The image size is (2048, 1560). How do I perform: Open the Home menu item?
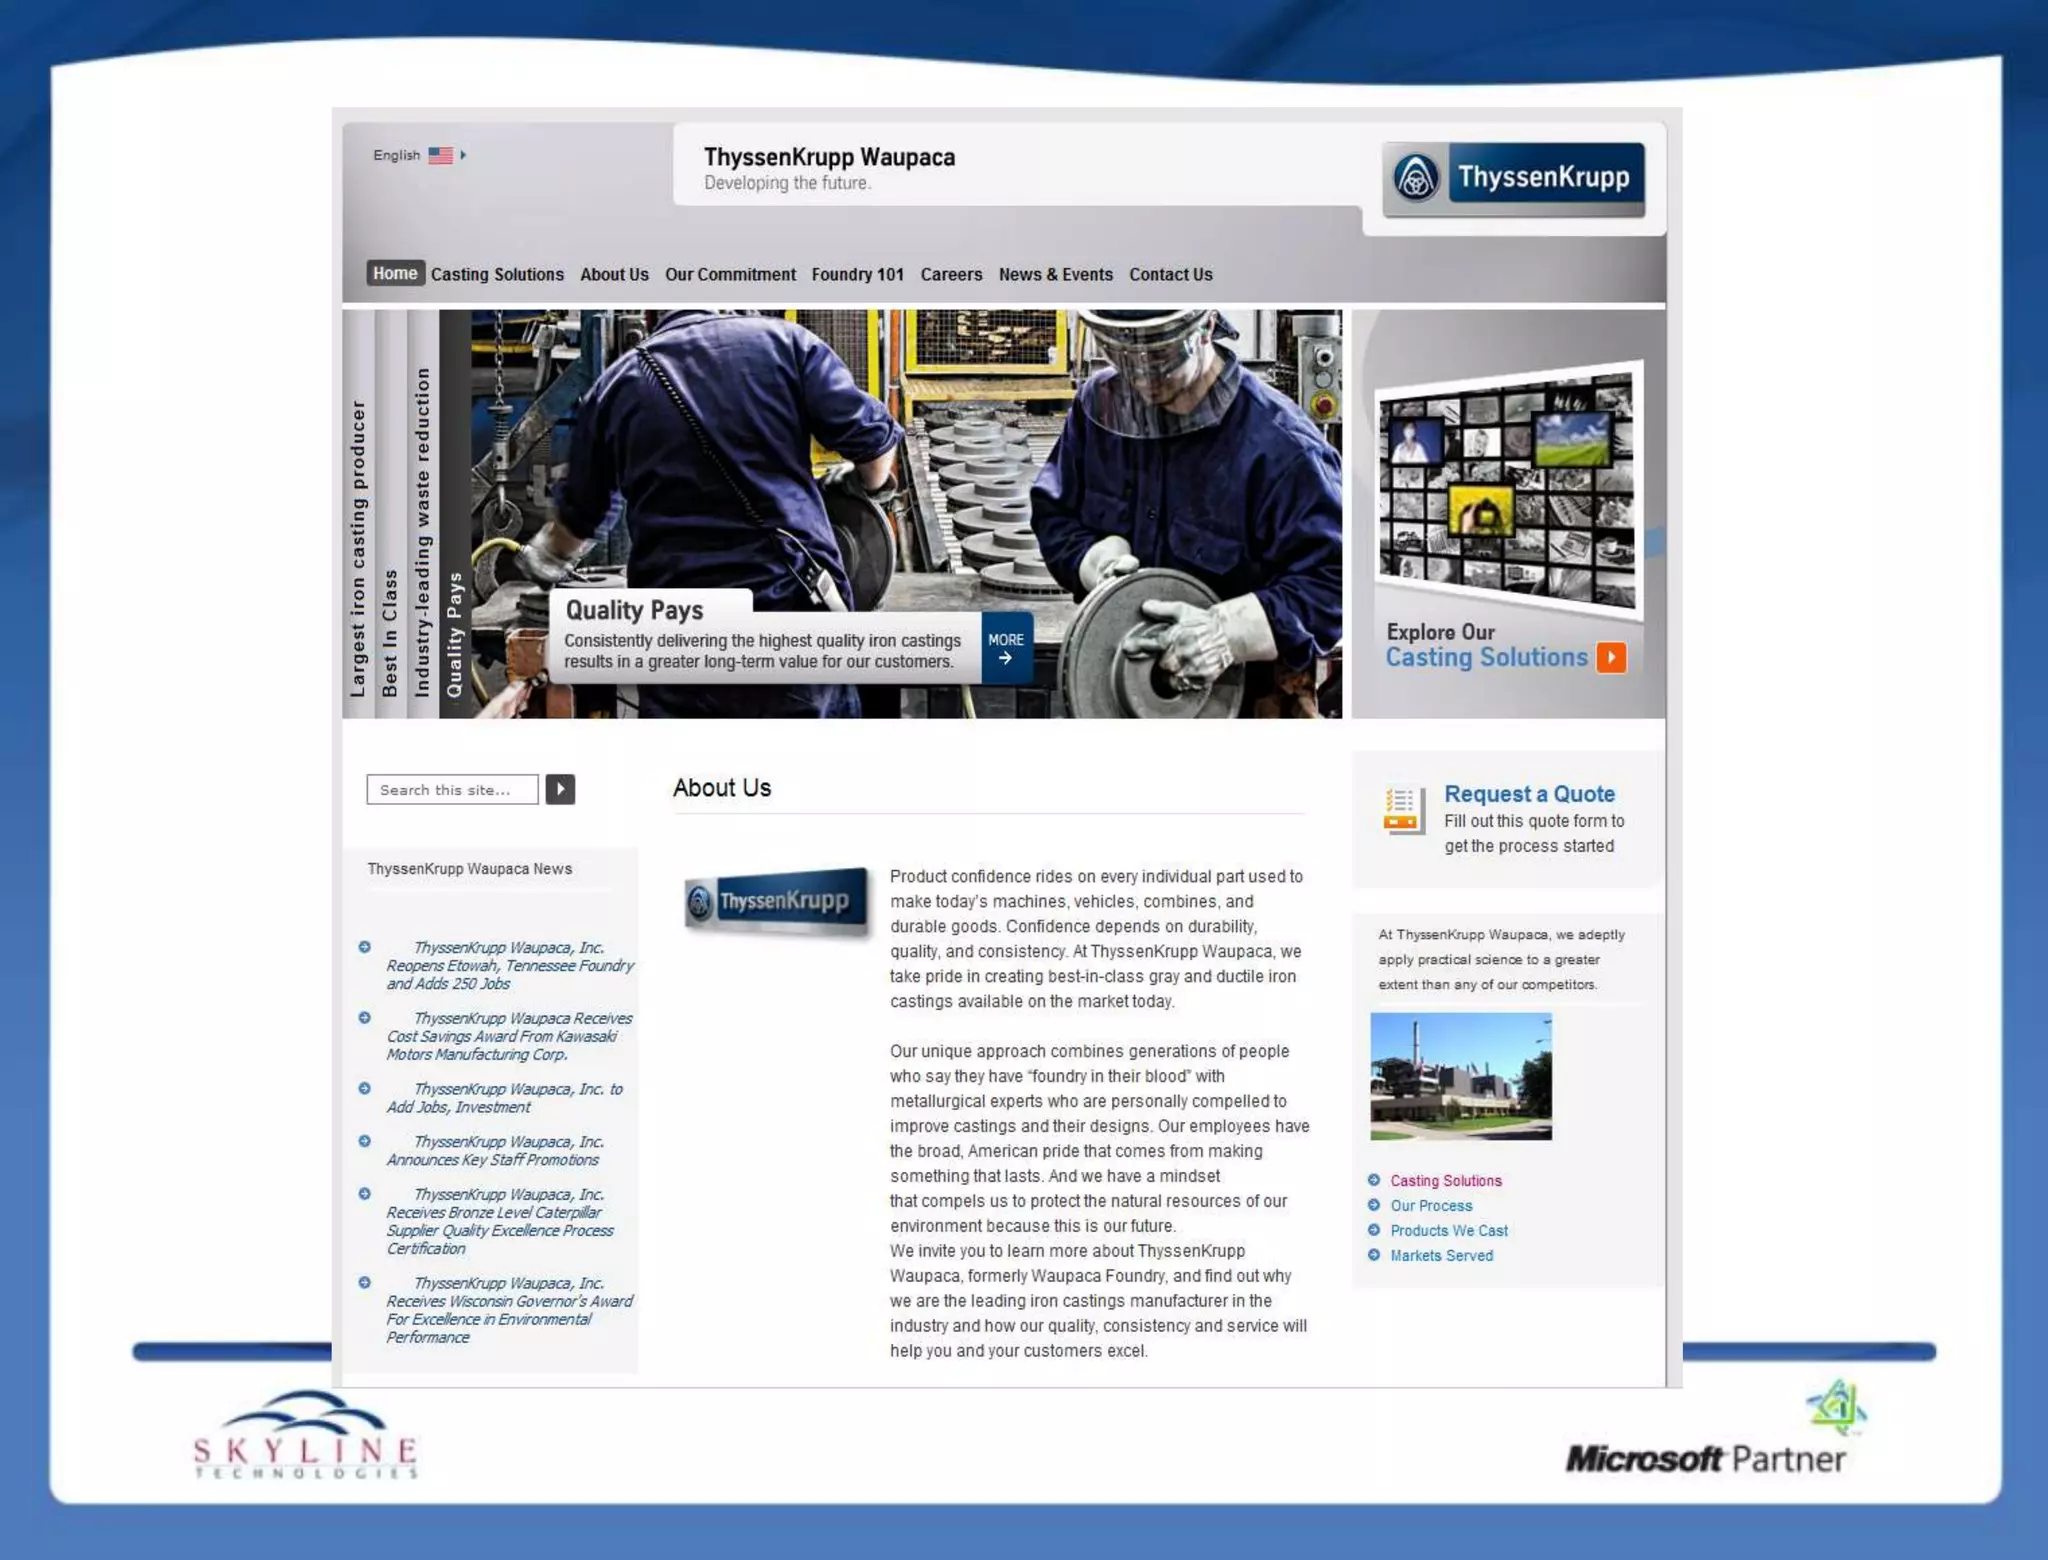tap(395, 273)
